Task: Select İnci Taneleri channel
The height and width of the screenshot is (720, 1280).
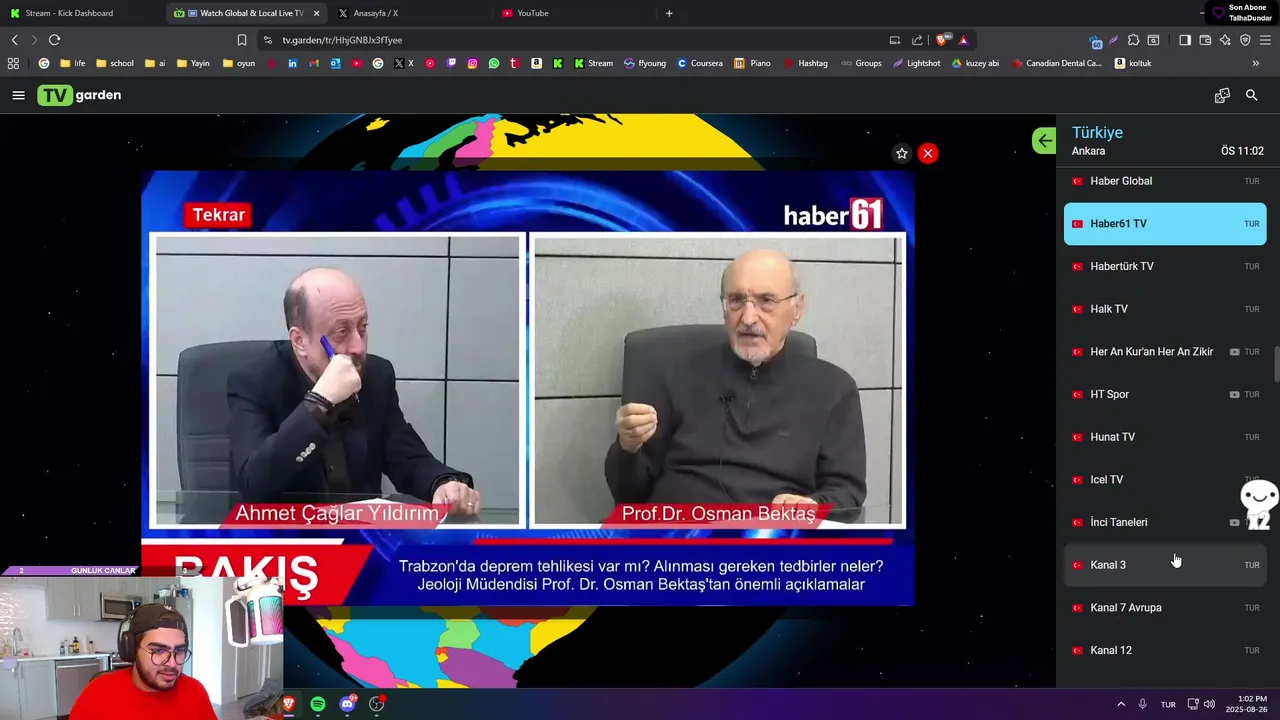Action: (1165, 522)
